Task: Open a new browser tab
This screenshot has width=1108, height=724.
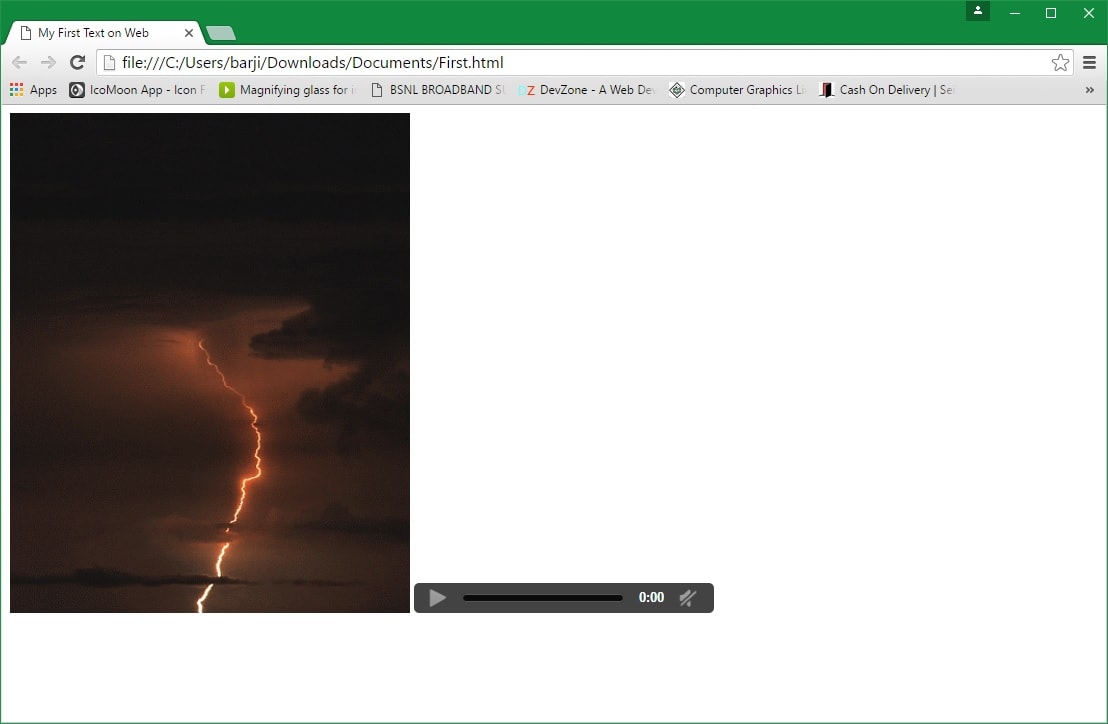Action: coord(220,33)
